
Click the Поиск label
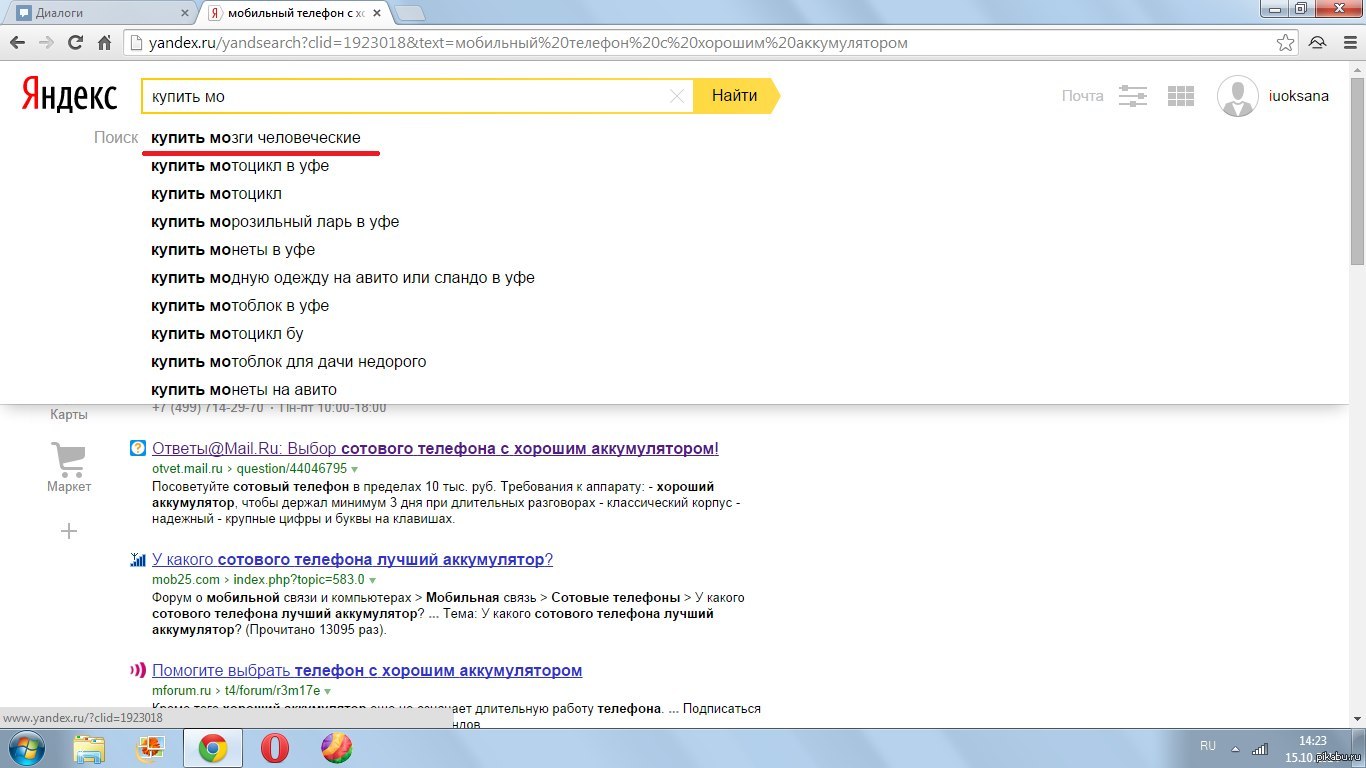point(116,137)
